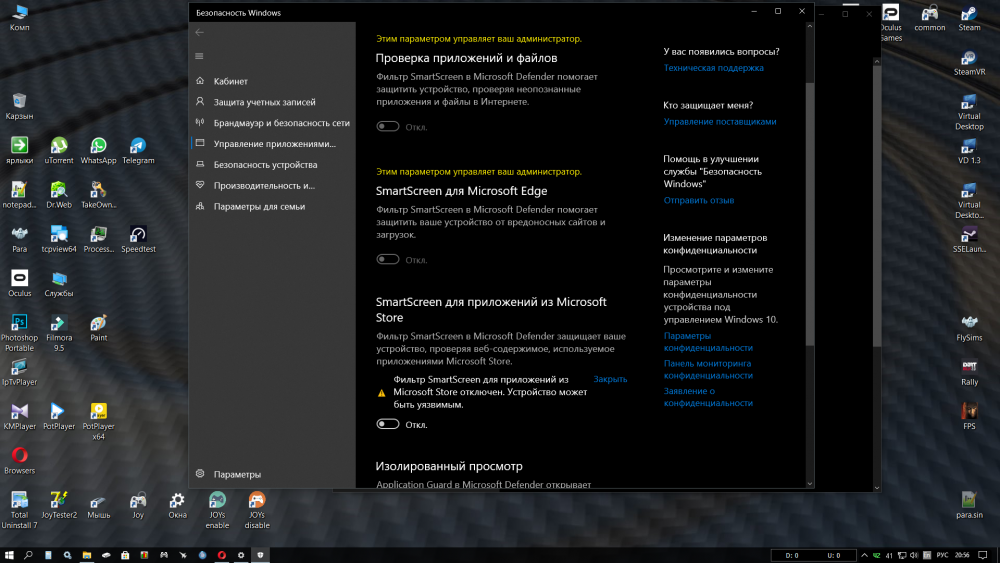
Task: Toggle SmartScreen for Microsoft Store apps switch
Action: 388,424
